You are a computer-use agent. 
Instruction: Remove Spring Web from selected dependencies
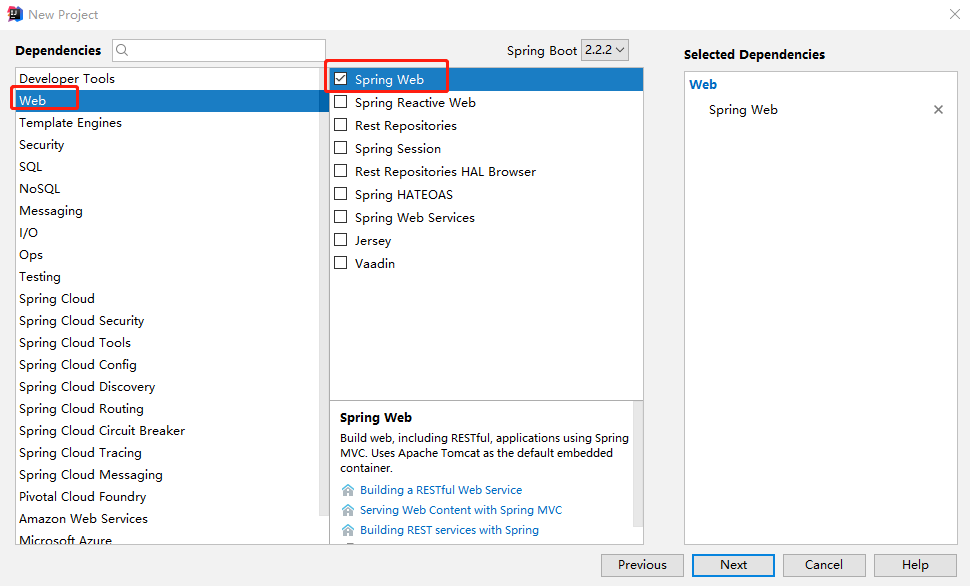pyautogui.click(x=938, y=110)
